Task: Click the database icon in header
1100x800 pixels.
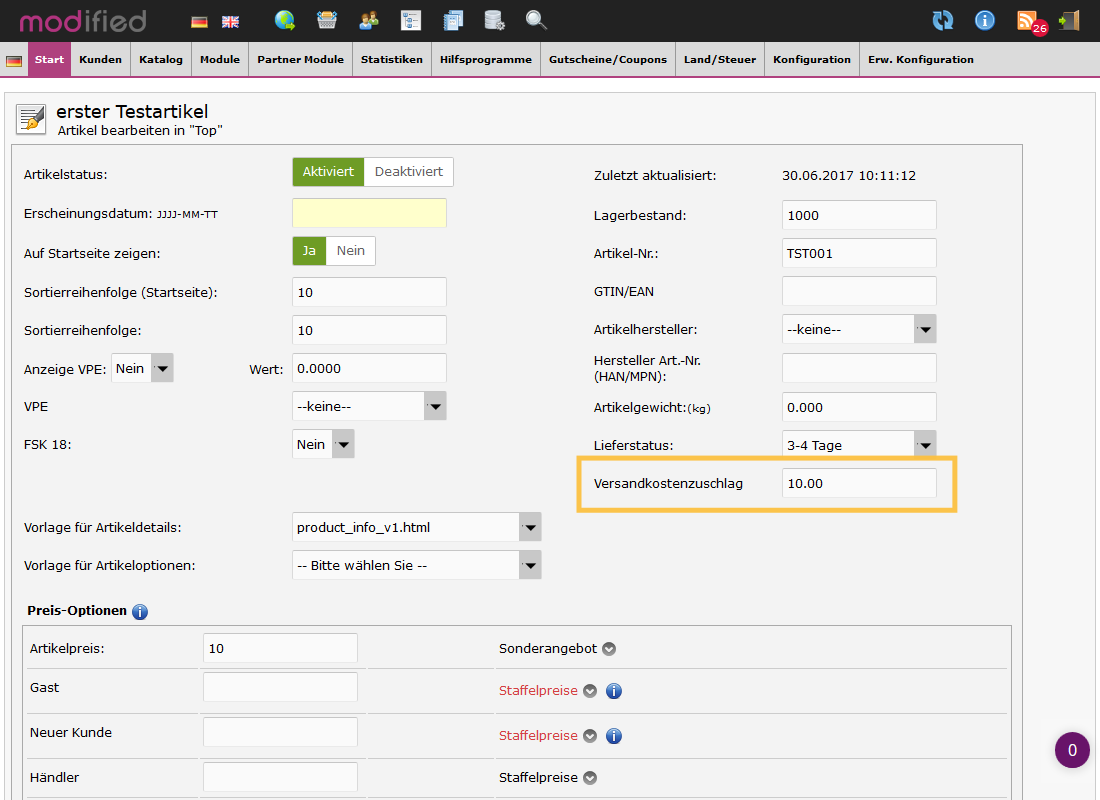Action: point(494,20)
